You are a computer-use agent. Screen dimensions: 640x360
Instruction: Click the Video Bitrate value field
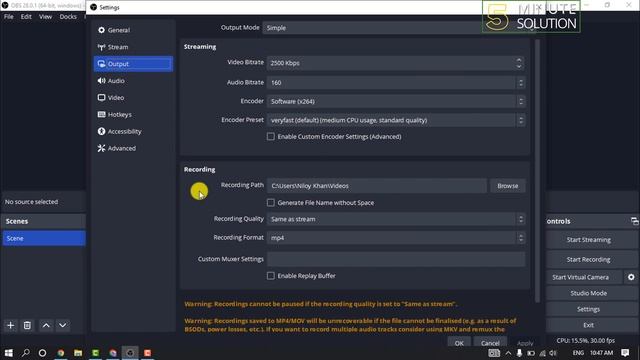click(391, 63)
